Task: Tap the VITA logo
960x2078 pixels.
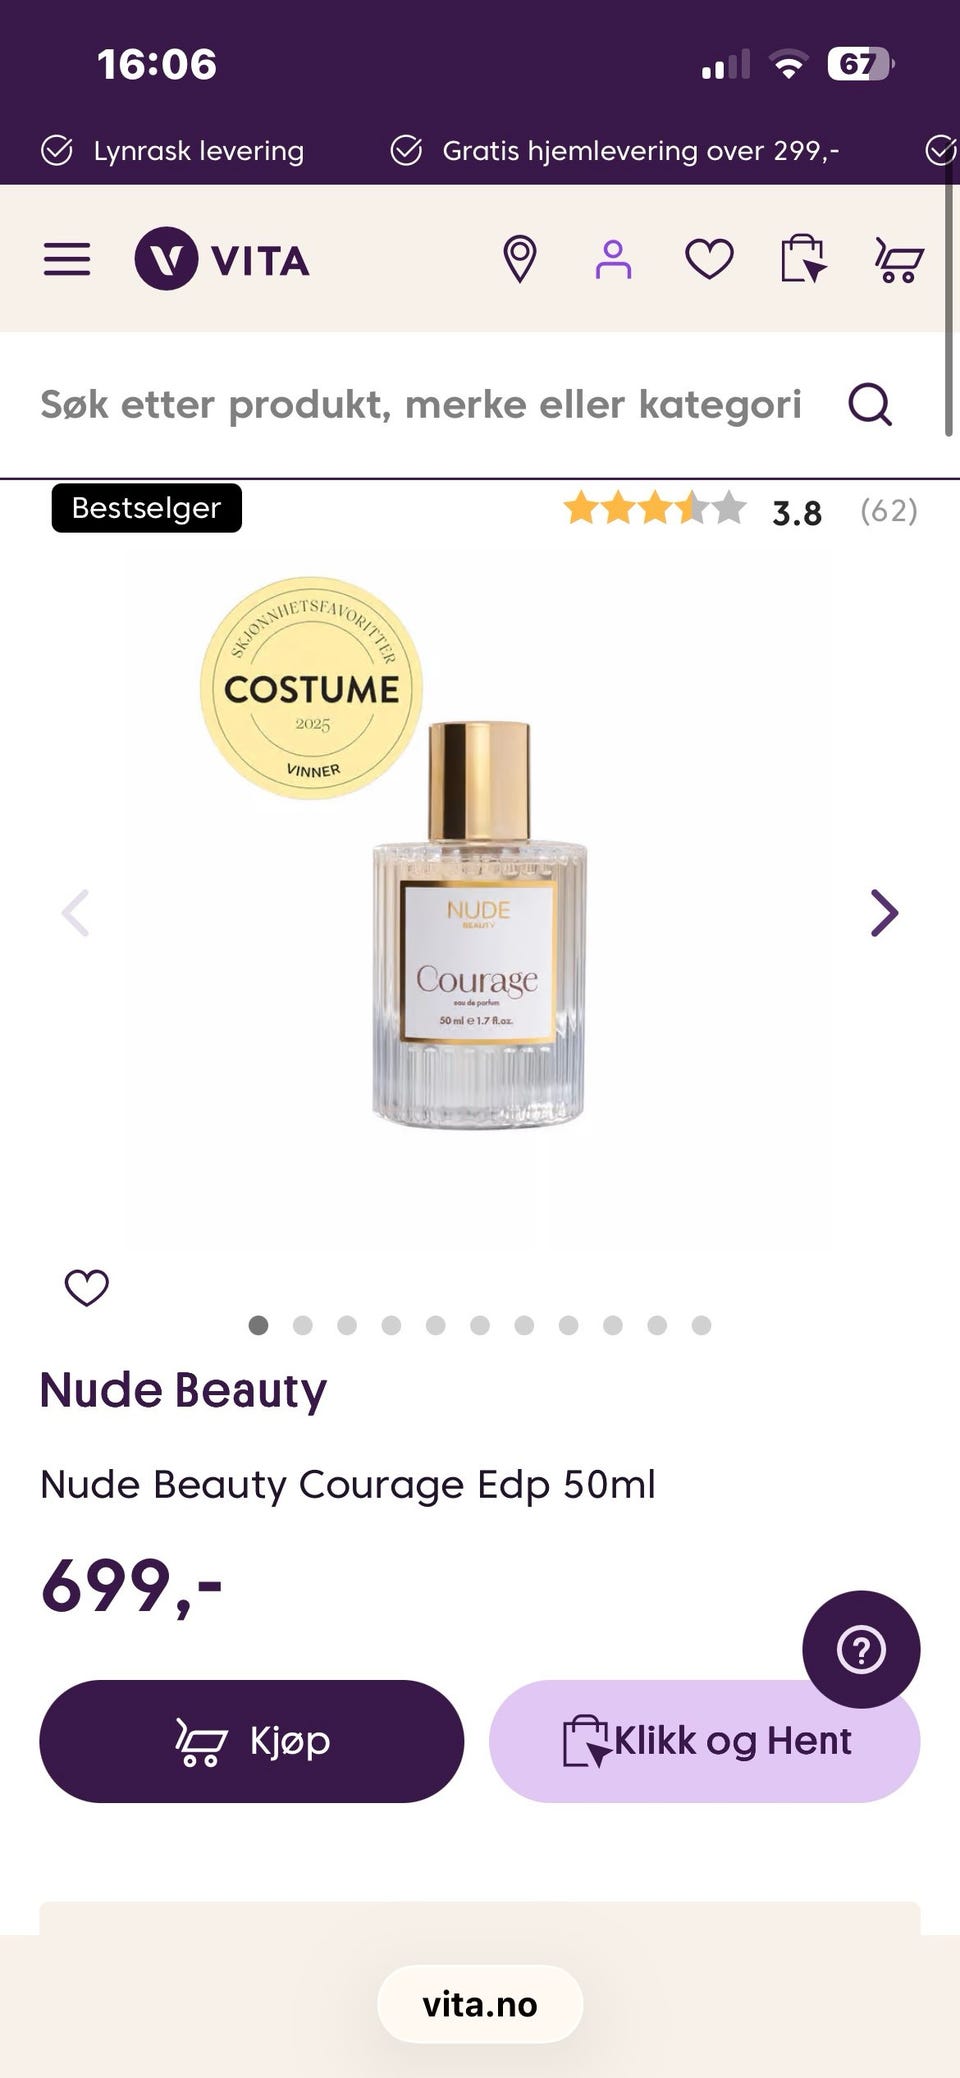Action: [x=222, y=259]
